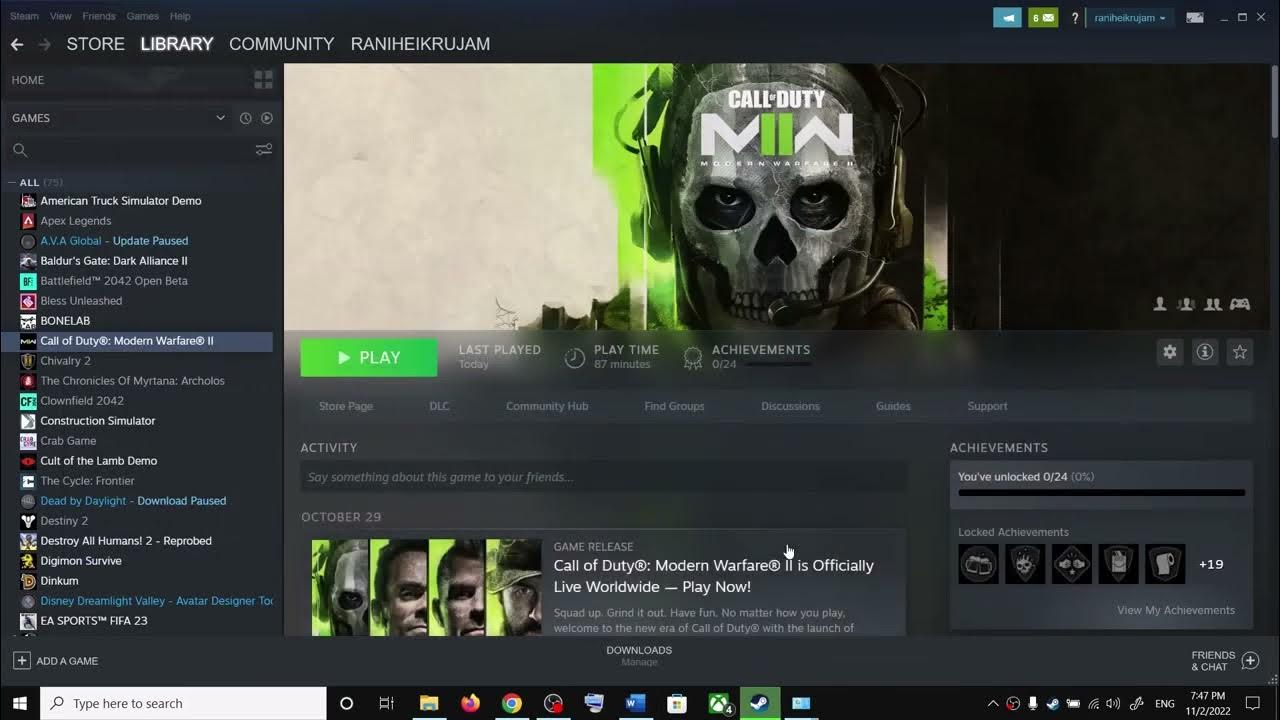The height and width of the screenshot is (720, 1280).
Task: Open Steam help question mark icon
Action: tap(1075, 18)
